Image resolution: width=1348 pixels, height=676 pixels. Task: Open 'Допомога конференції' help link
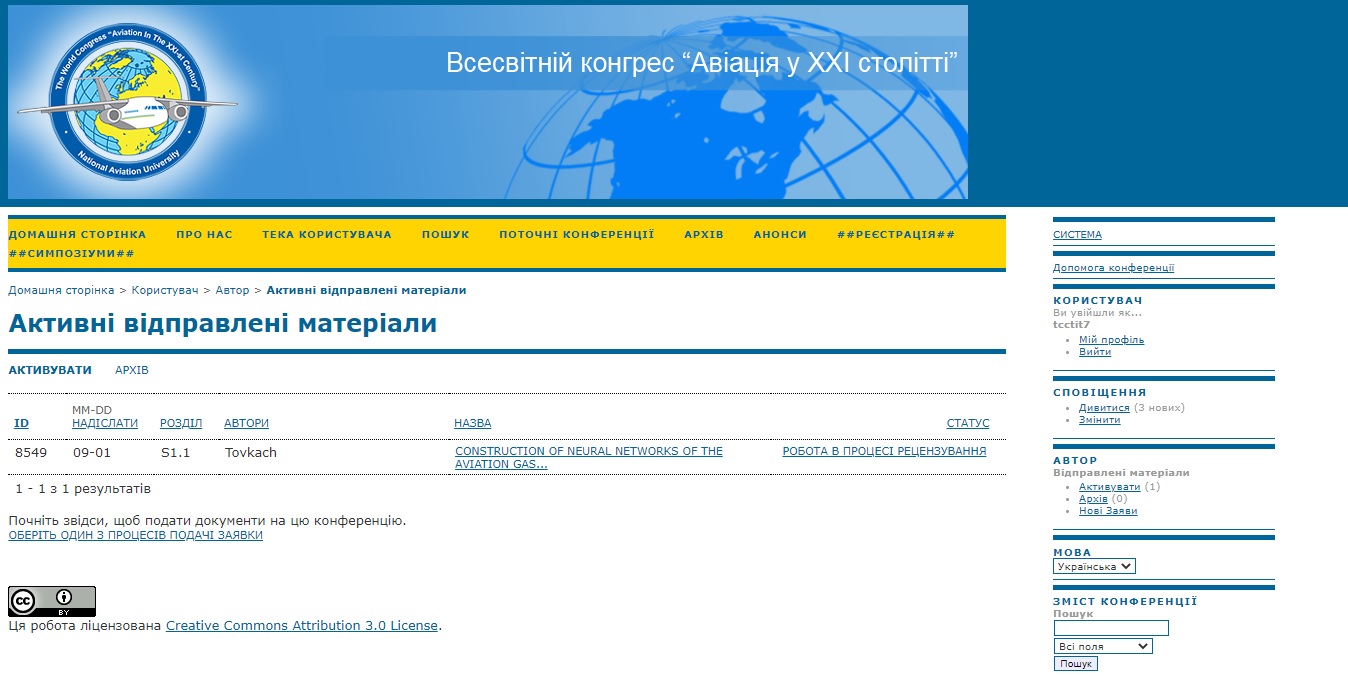[1114, 268]
